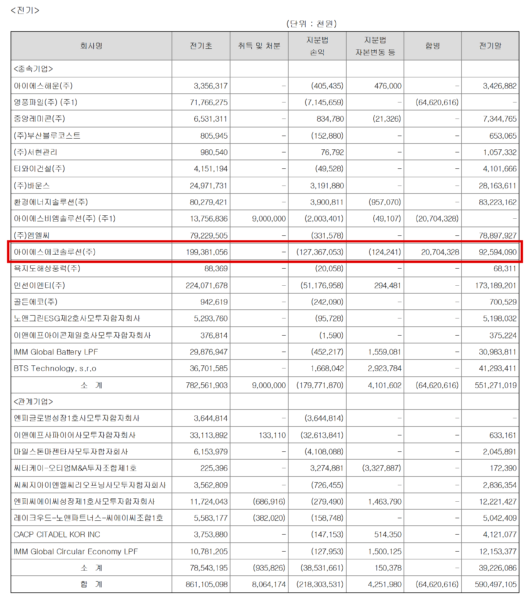Click the value 78,897,927
This screenshot has width=530, height=600.
pyautogui.click(x=497, y=235)
